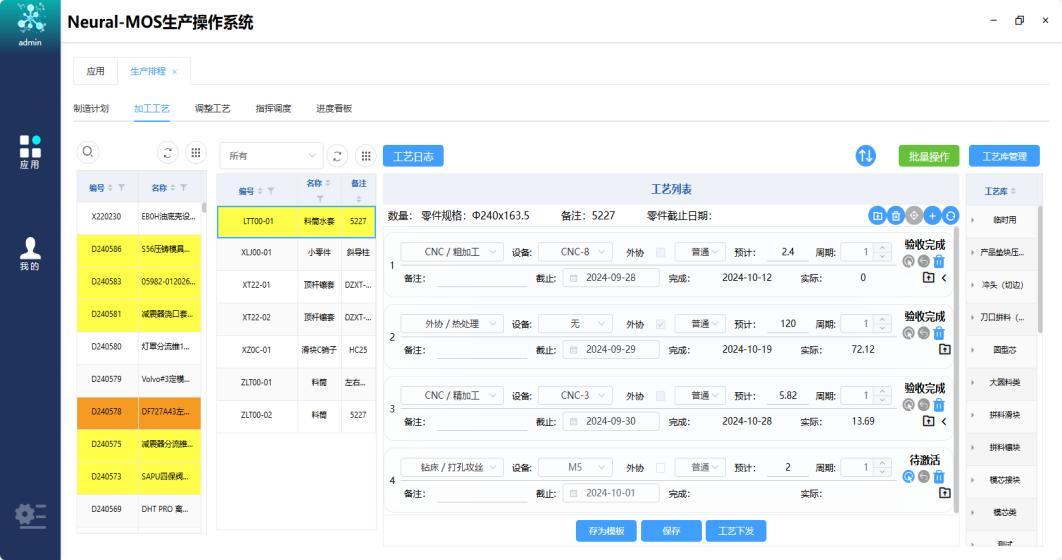The height and width of the screenshot is (560, 1062).
Task: Click the blue refresh icon in process list header
Action: point(950,215)
